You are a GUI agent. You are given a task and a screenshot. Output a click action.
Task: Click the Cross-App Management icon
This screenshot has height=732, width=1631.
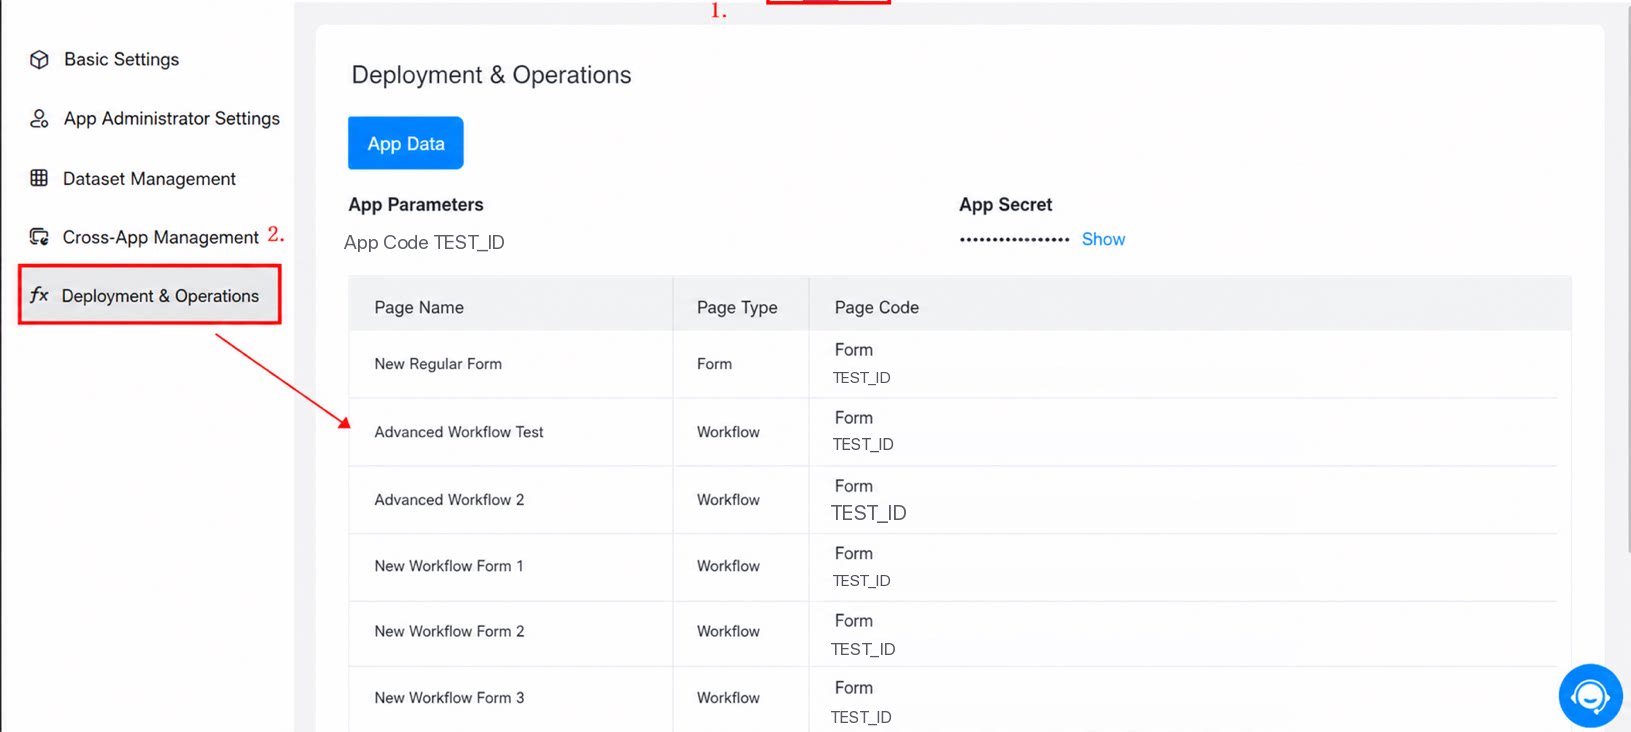pos(39,237)
